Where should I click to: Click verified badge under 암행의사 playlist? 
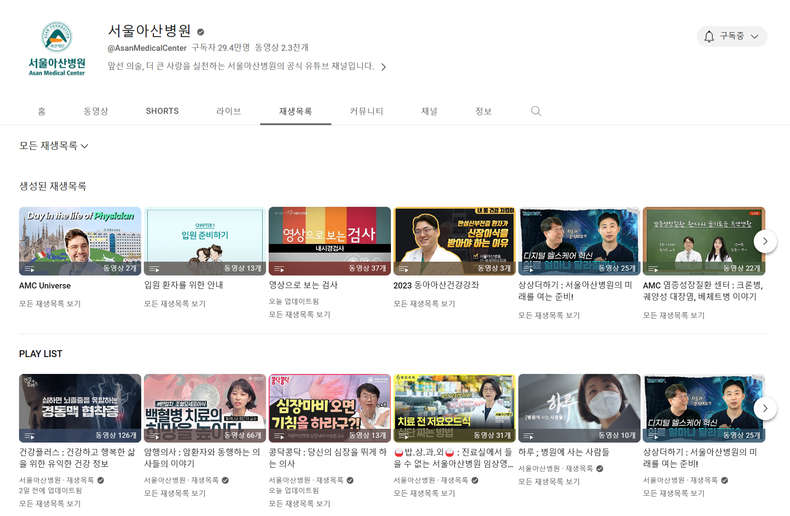coord(225,480)
